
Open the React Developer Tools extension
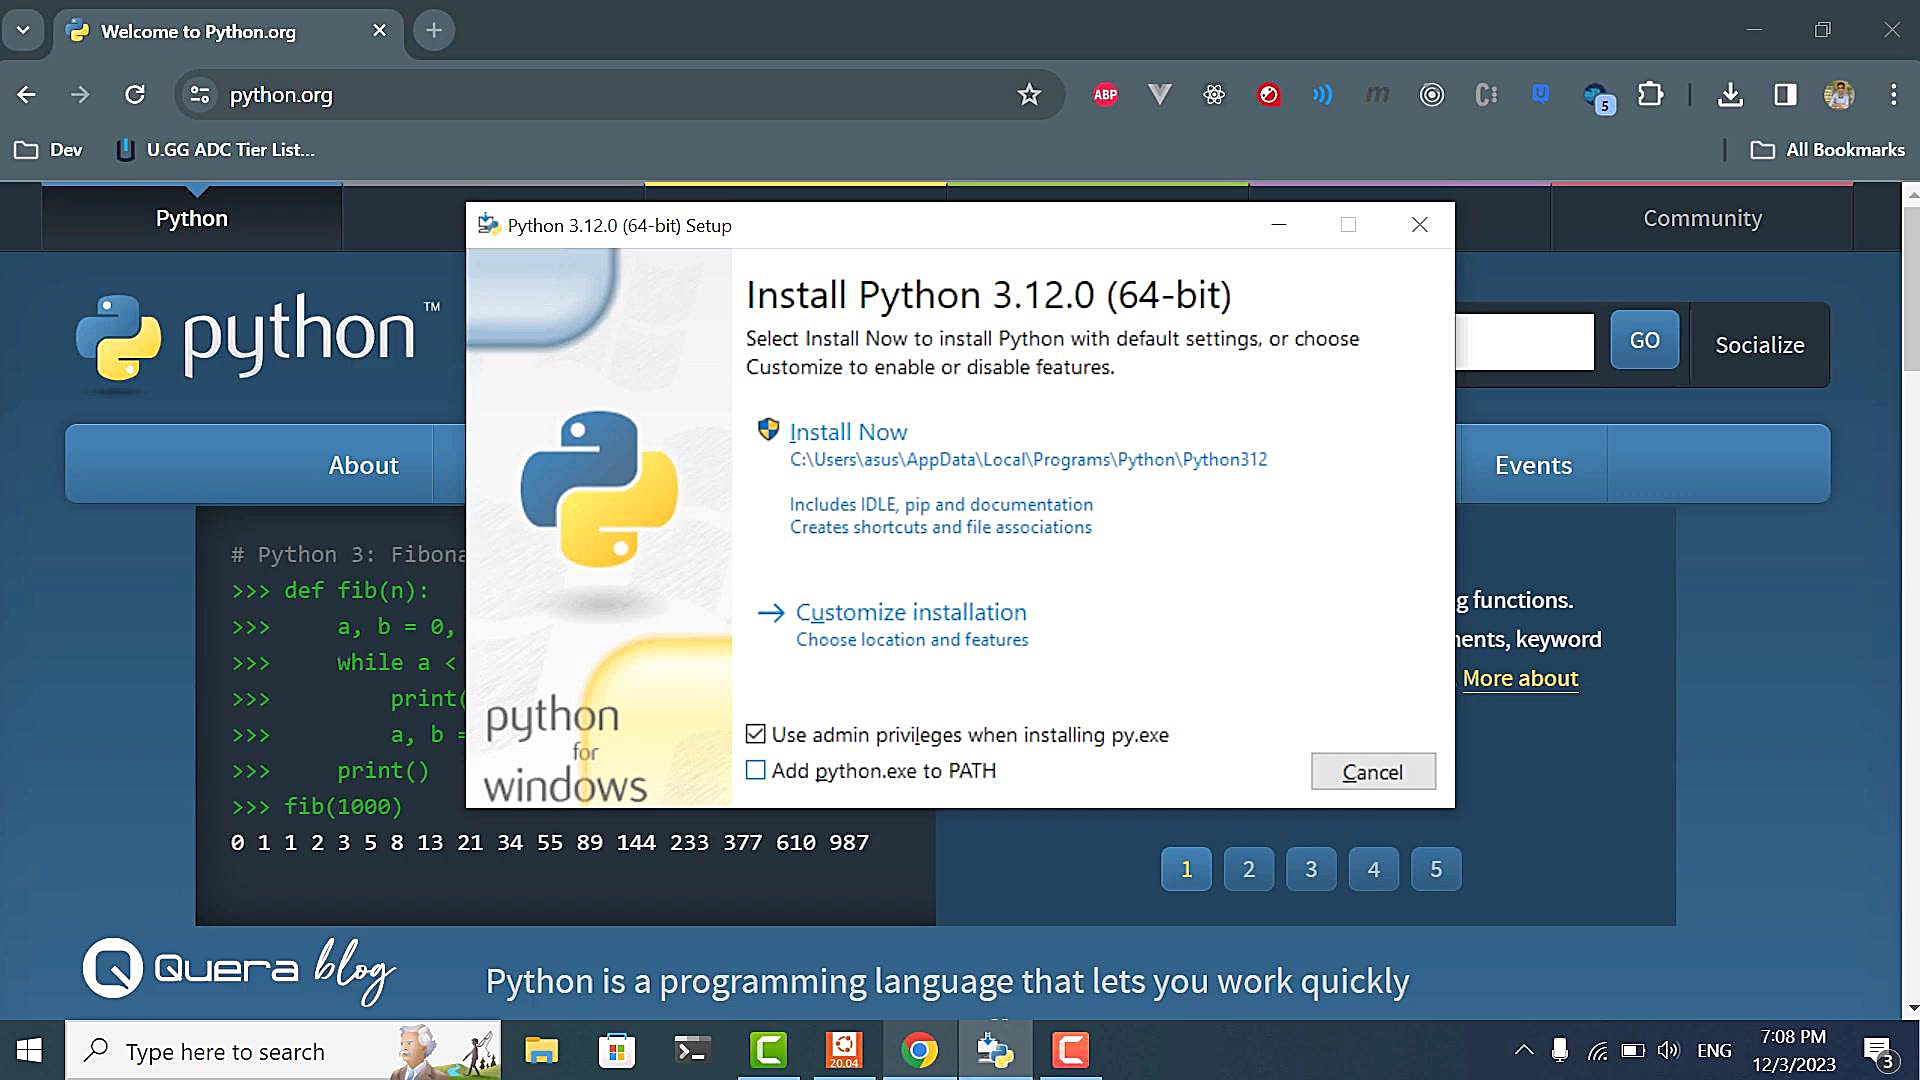pyautogui.click(x=1214, y=95)
